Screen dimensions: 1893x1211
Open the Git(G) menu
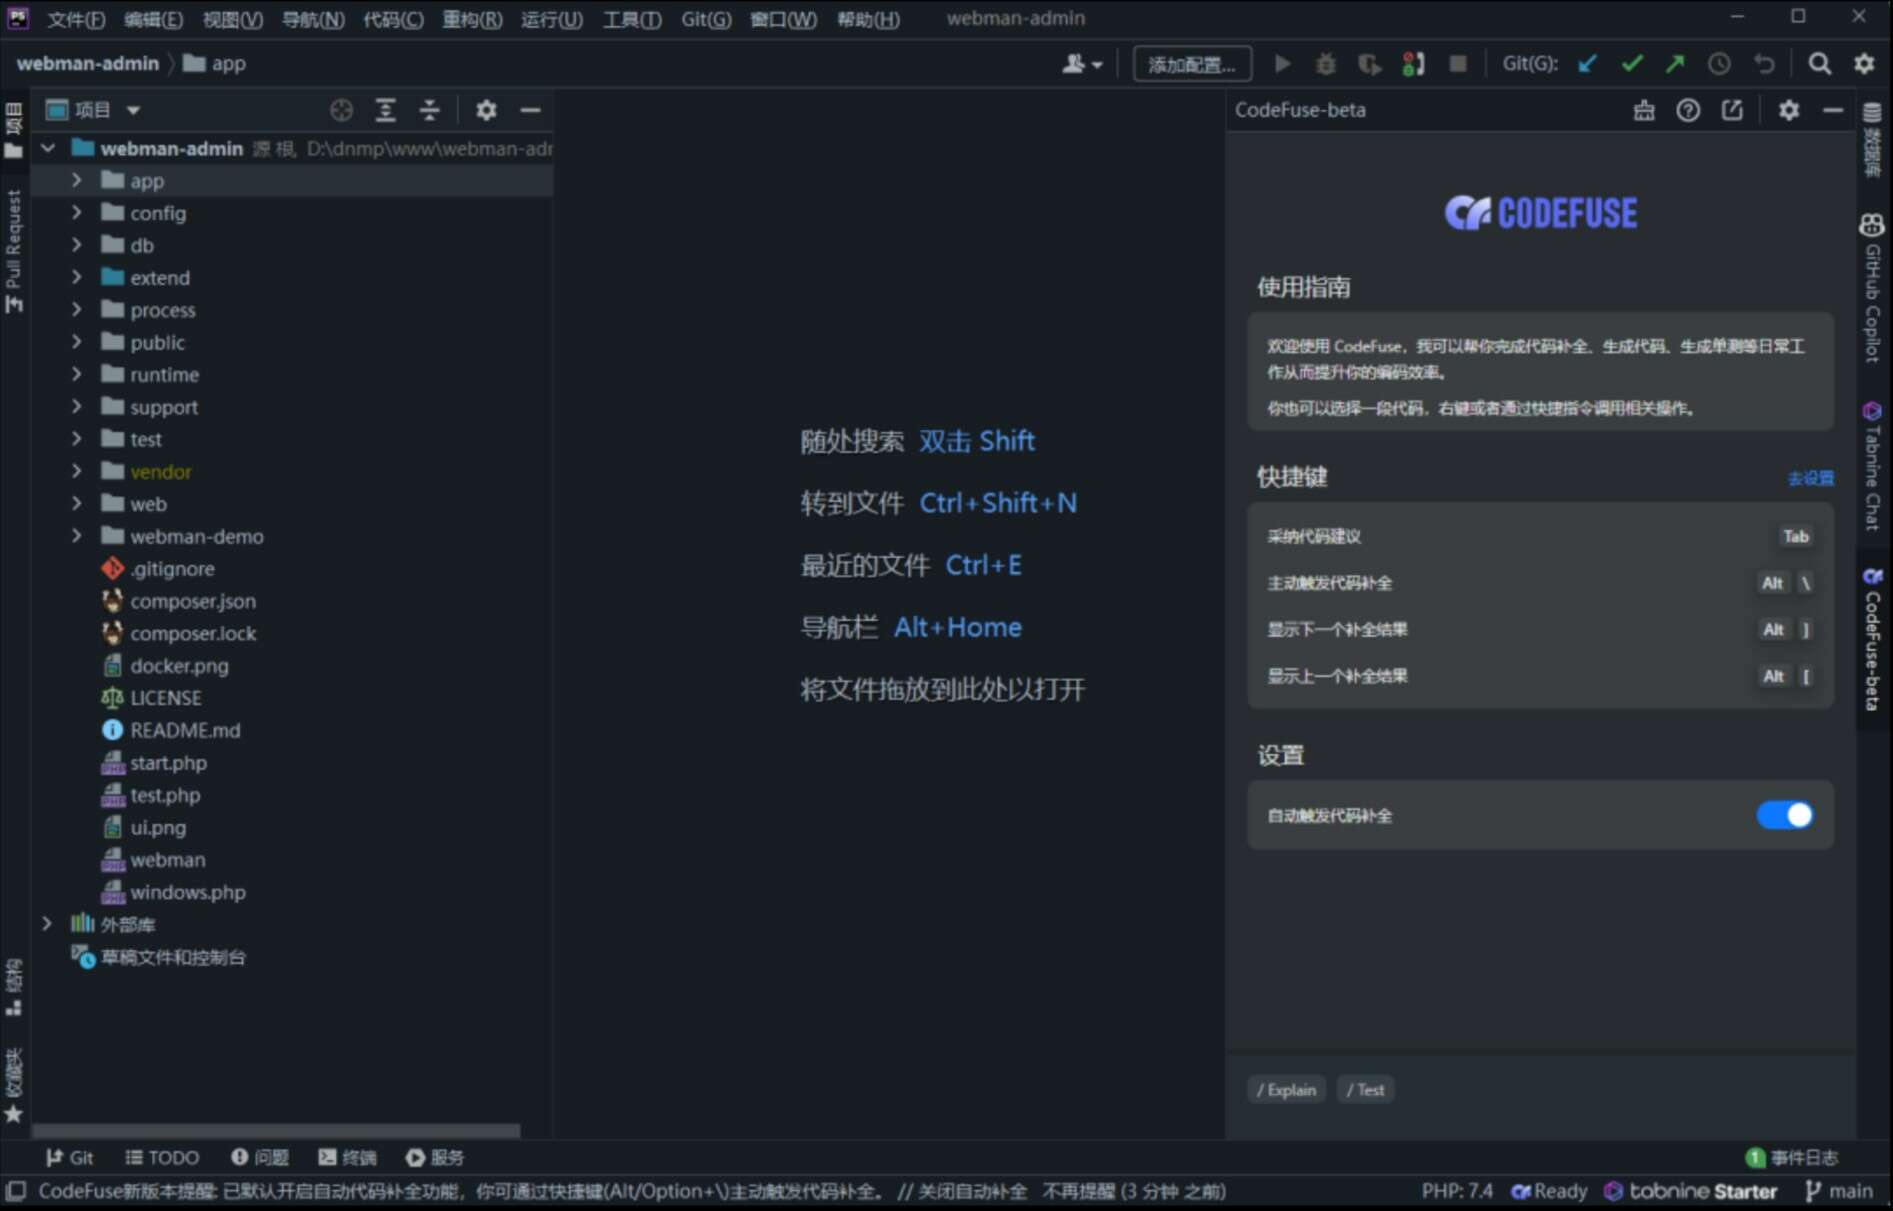[x=705, y=18]
